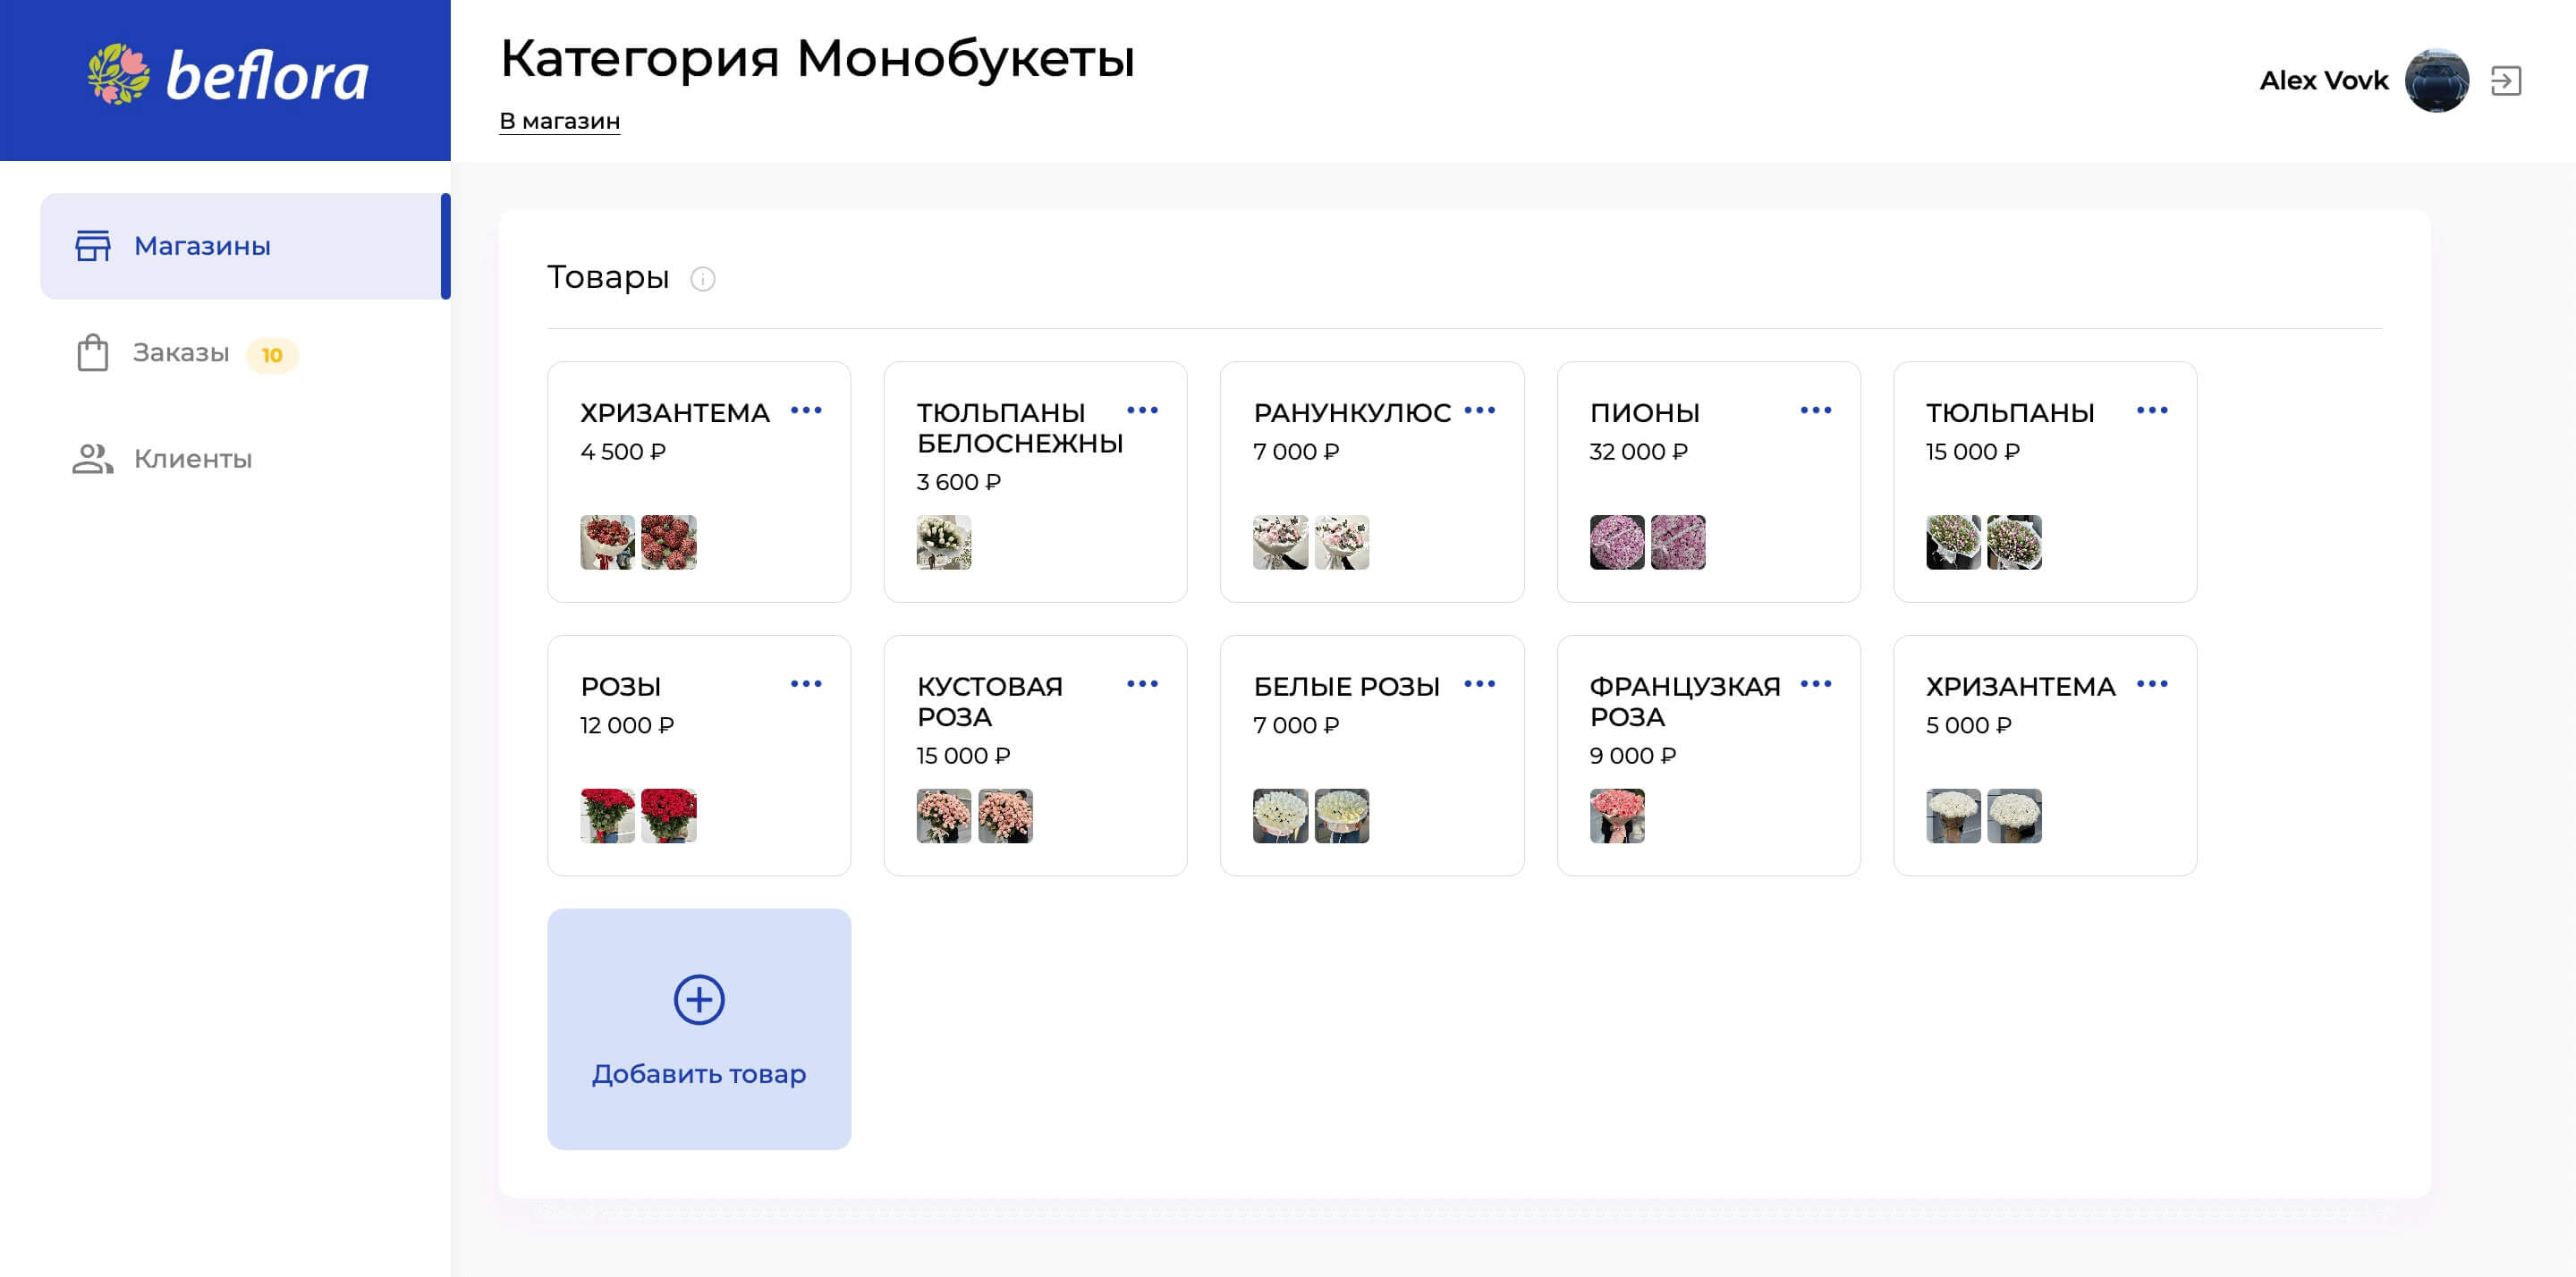Open second photo of Кустовая Роза
Image resolution: width=2576 pixels, height=1277 pixels.
[x=1005, y=816]
